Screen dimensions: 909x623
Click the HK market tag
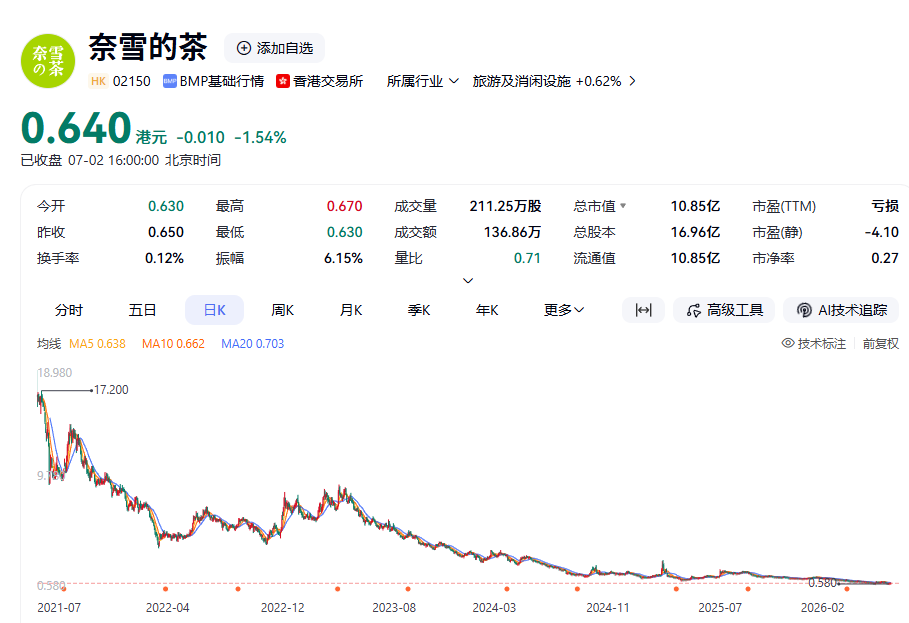(x=99, y=81)
